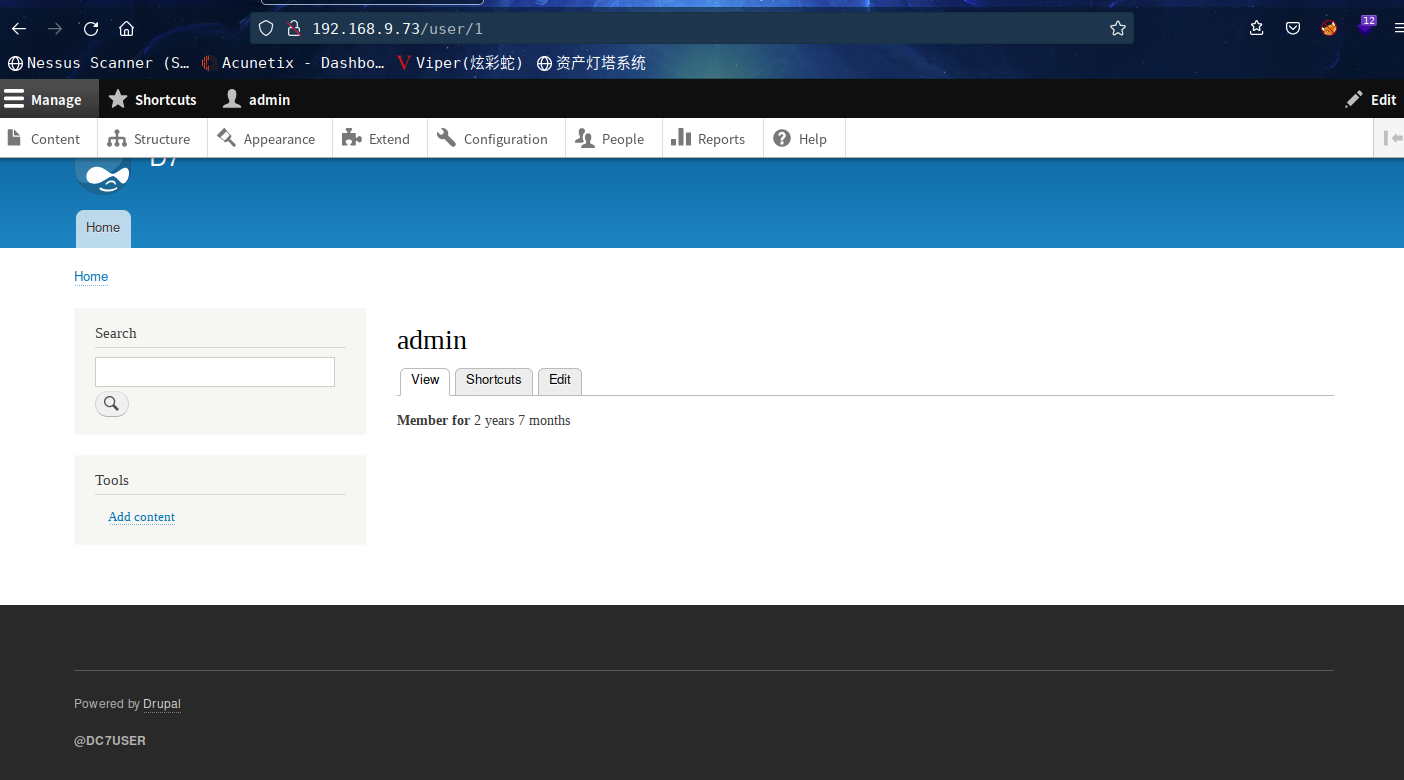1404x780 pixels.
Task: Click the Drupal logo in site header
Action: [x=103, y=175]
